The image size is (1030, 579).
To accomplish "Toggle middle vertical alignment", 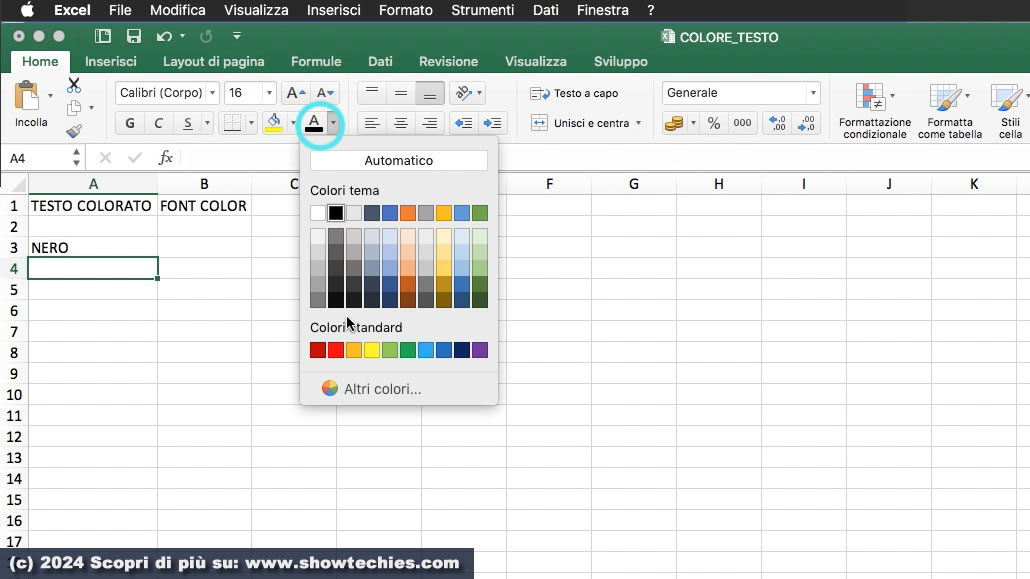I will coord(401,93).
